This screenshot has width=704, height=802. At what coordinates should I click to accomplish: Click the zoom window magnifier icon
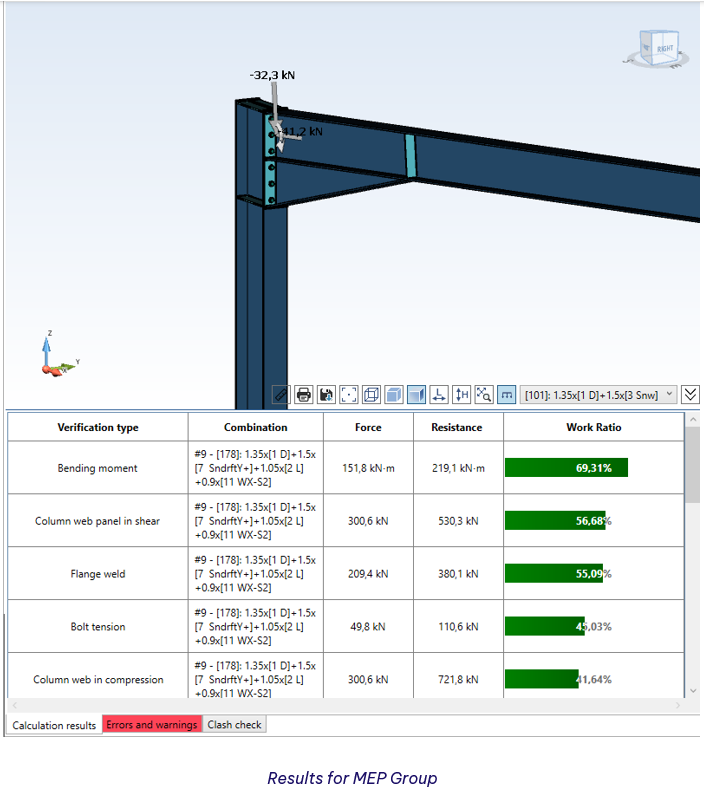(x=484, y=395)
